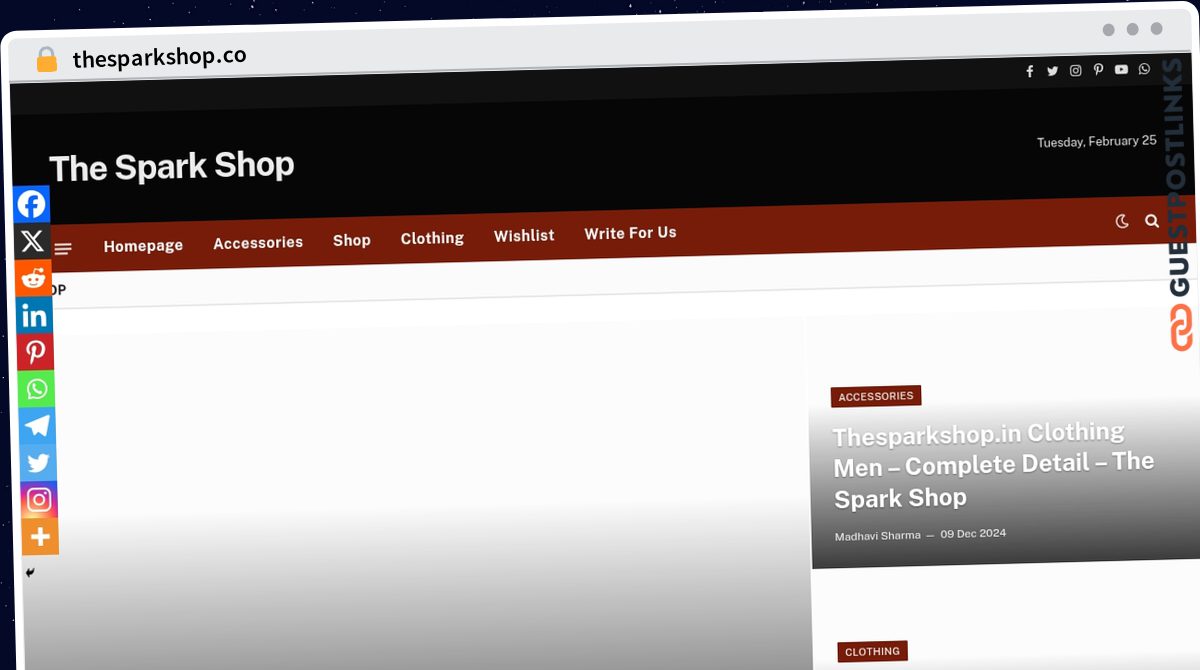1200x670 pixels.
Task: Open the Clothing menu item
Action: tap(432, 238)
